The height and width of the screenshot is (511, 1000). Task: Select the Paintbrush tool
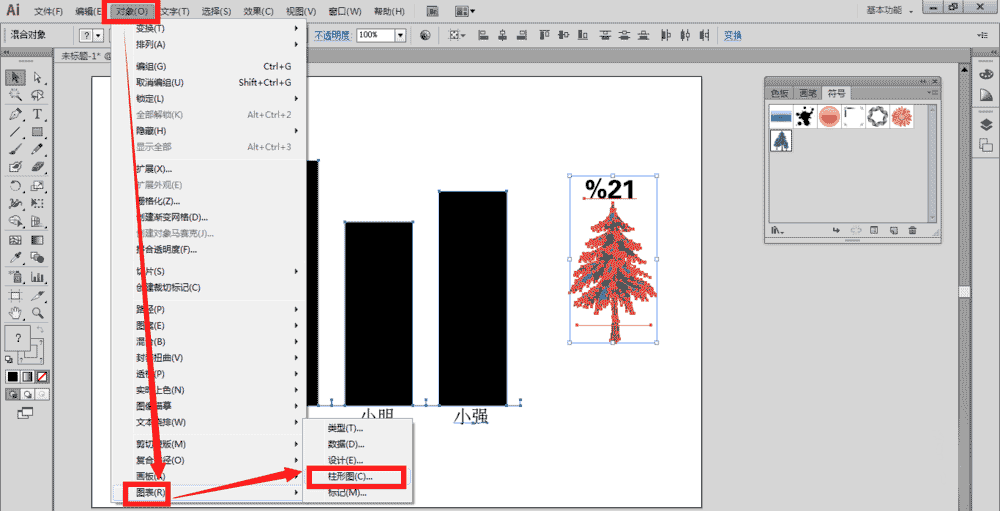(16, 149)
